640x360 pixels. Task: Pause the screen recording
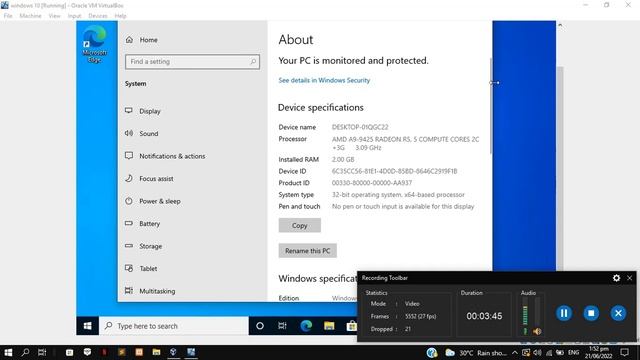[564, 313]
